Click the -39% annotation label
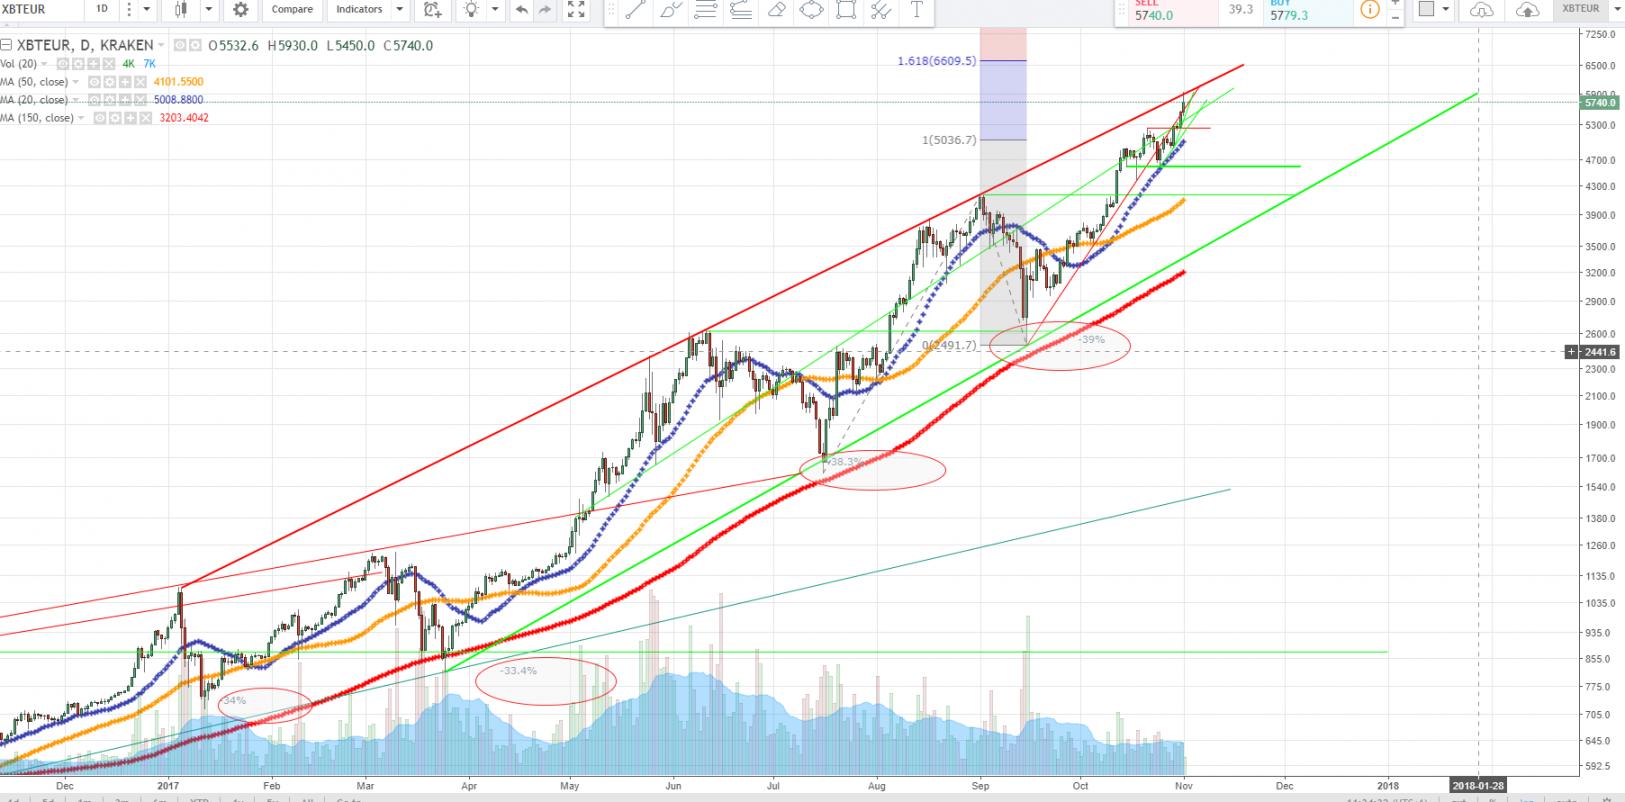Screen dimensions: 1625x802 pyautogui.click(x=1092, y=340)
